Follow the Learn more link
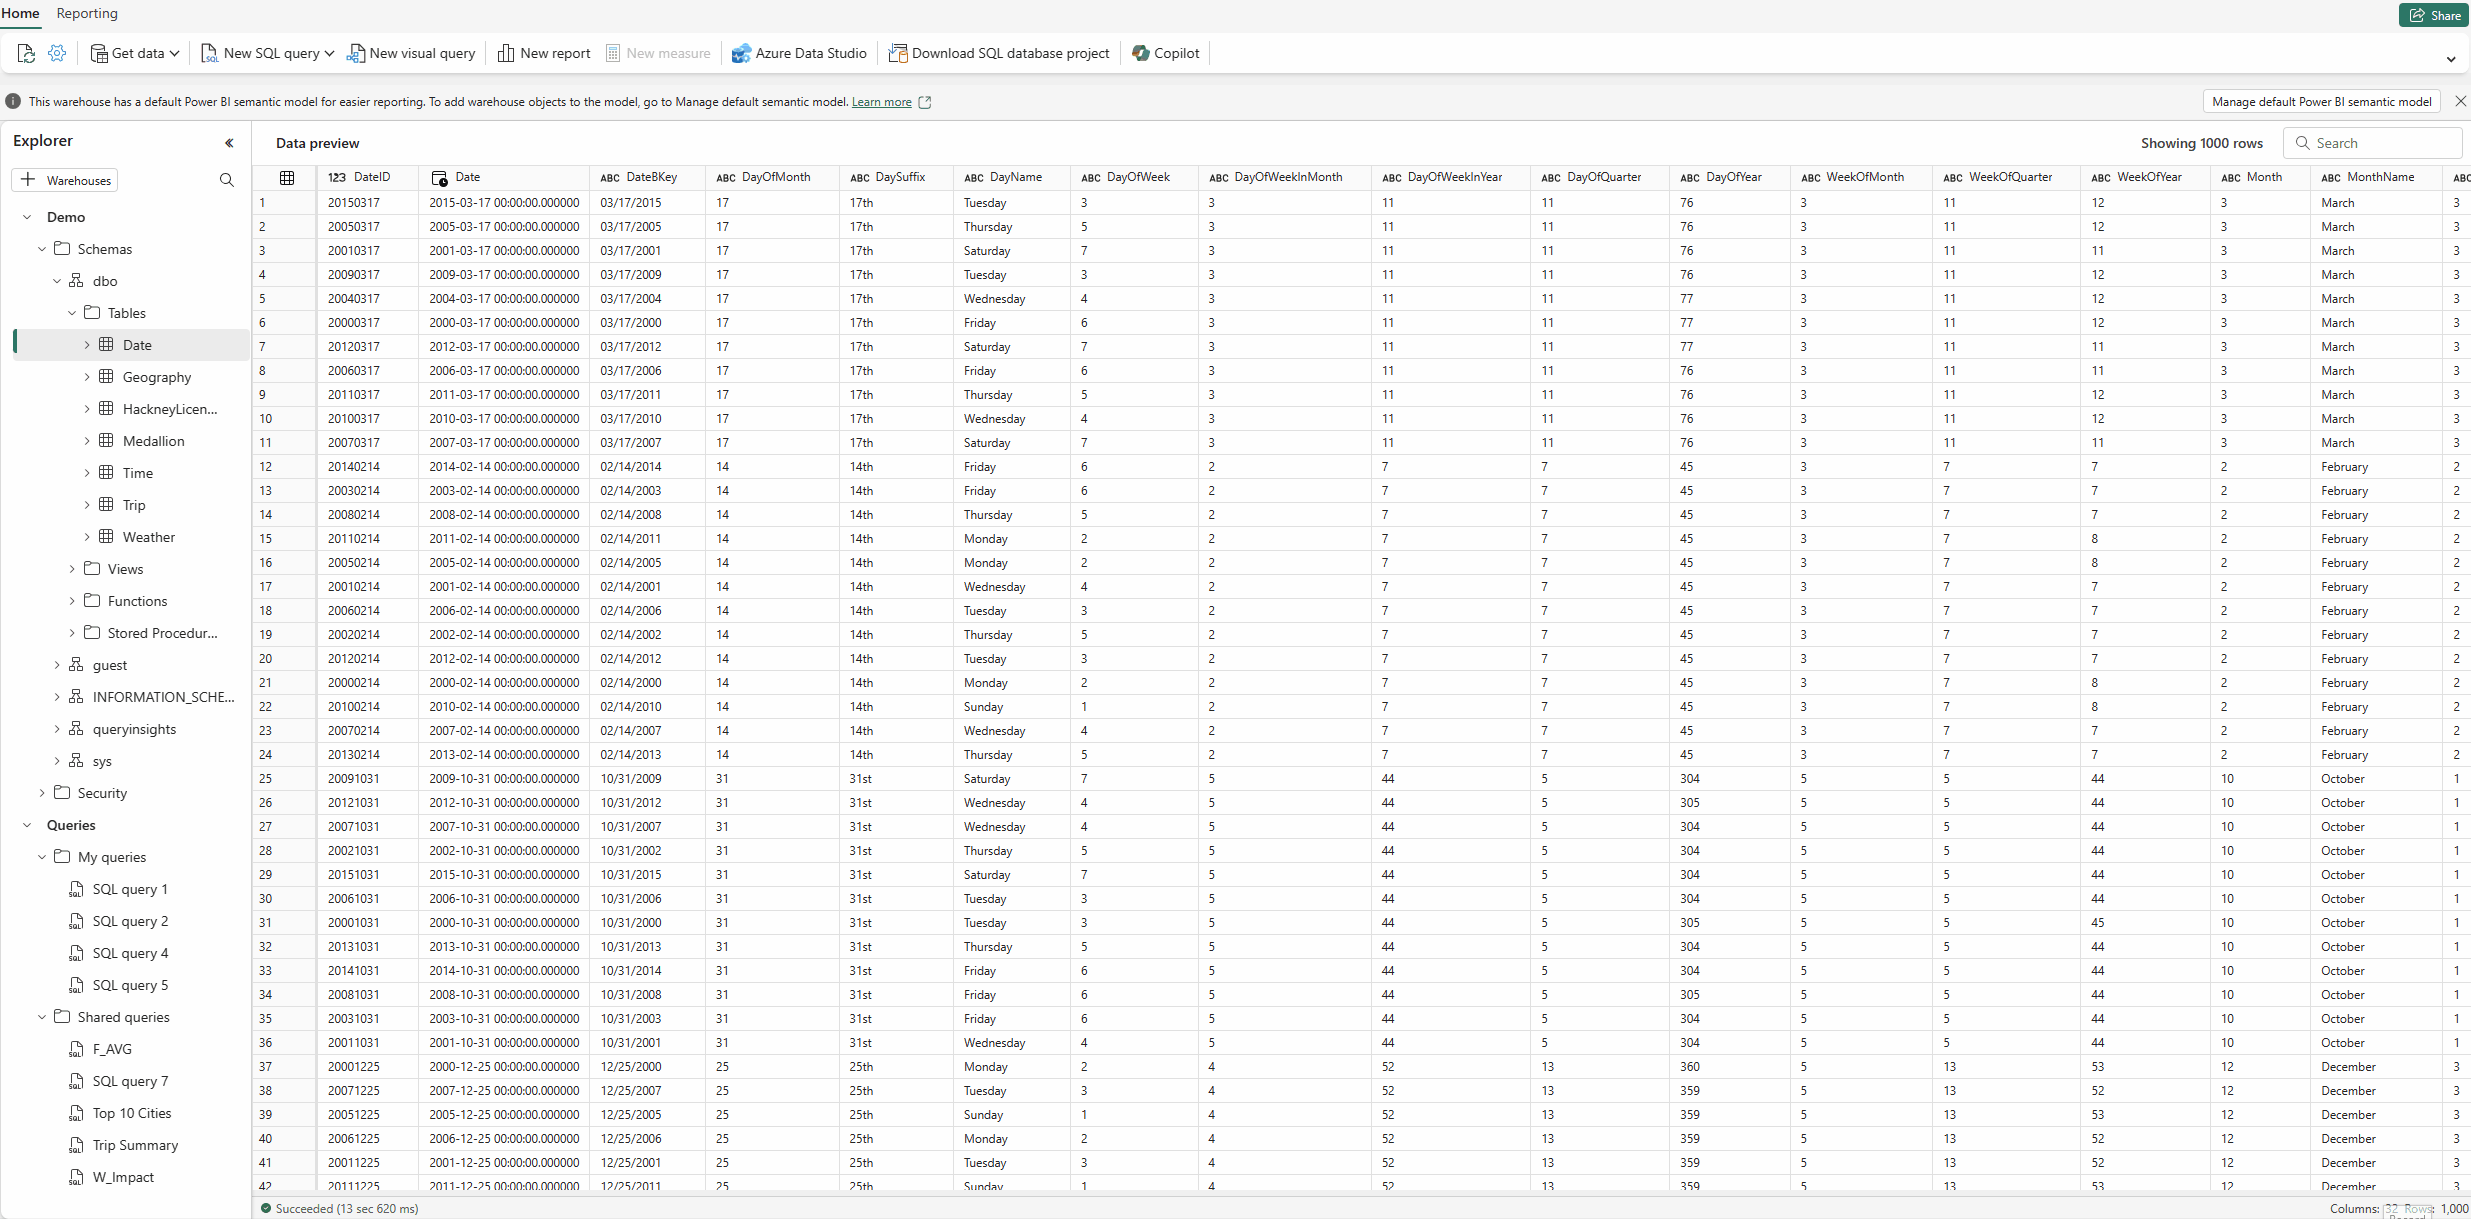This screenshot has width=2471, height=1219. [881, 102]
